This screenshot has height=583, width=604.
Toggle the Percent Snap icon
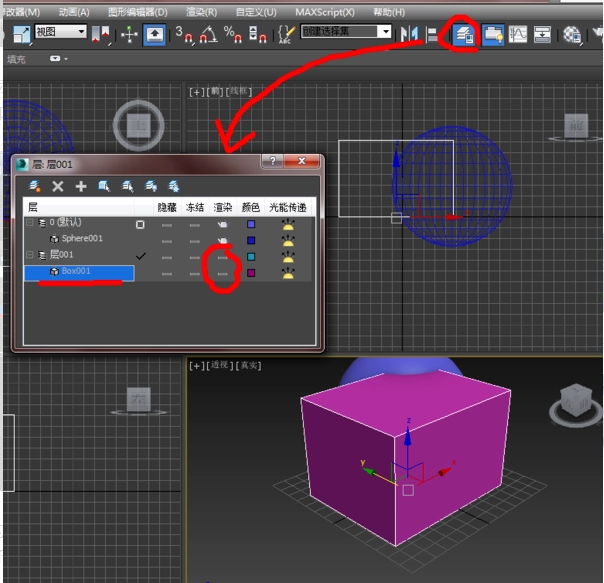click(233, 34)
